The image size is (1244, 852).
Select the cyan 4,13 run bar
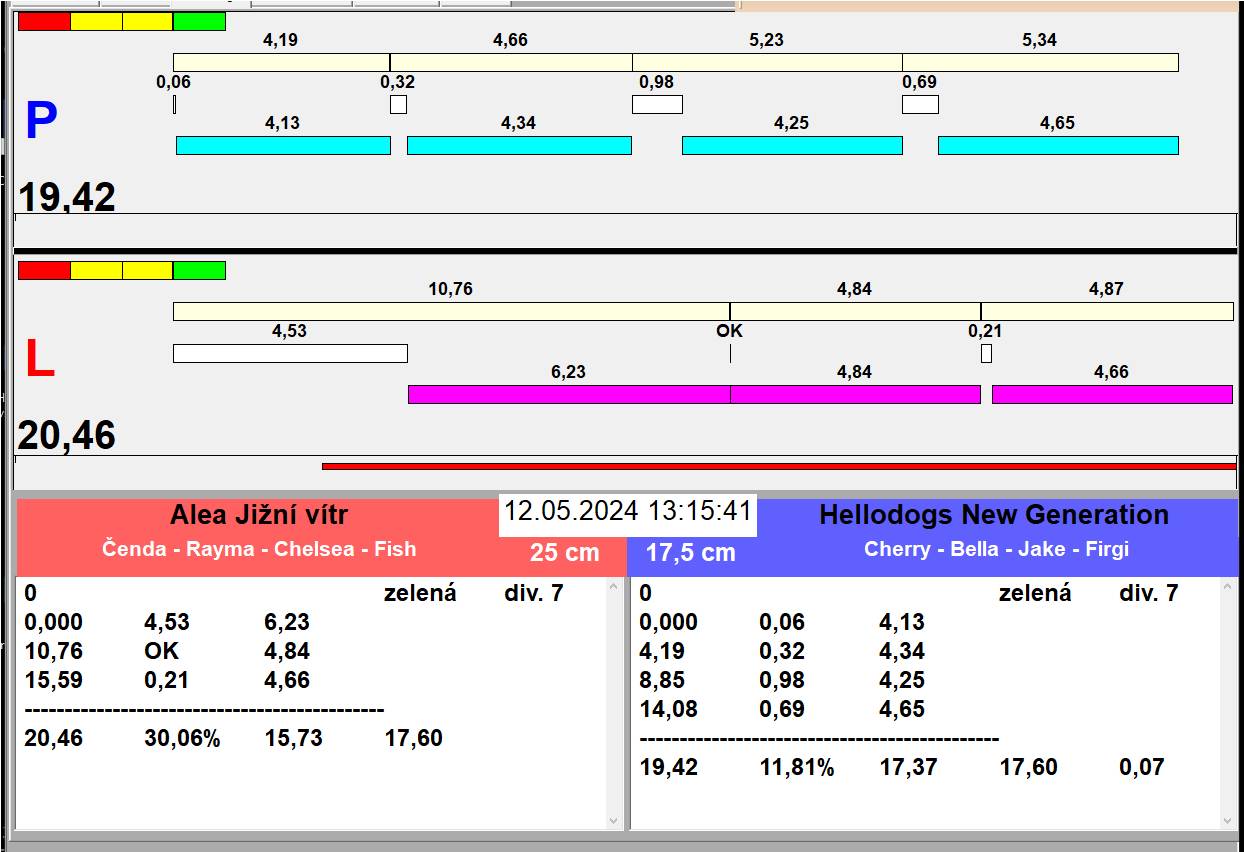pyautogui.click(x=283, y=145)
